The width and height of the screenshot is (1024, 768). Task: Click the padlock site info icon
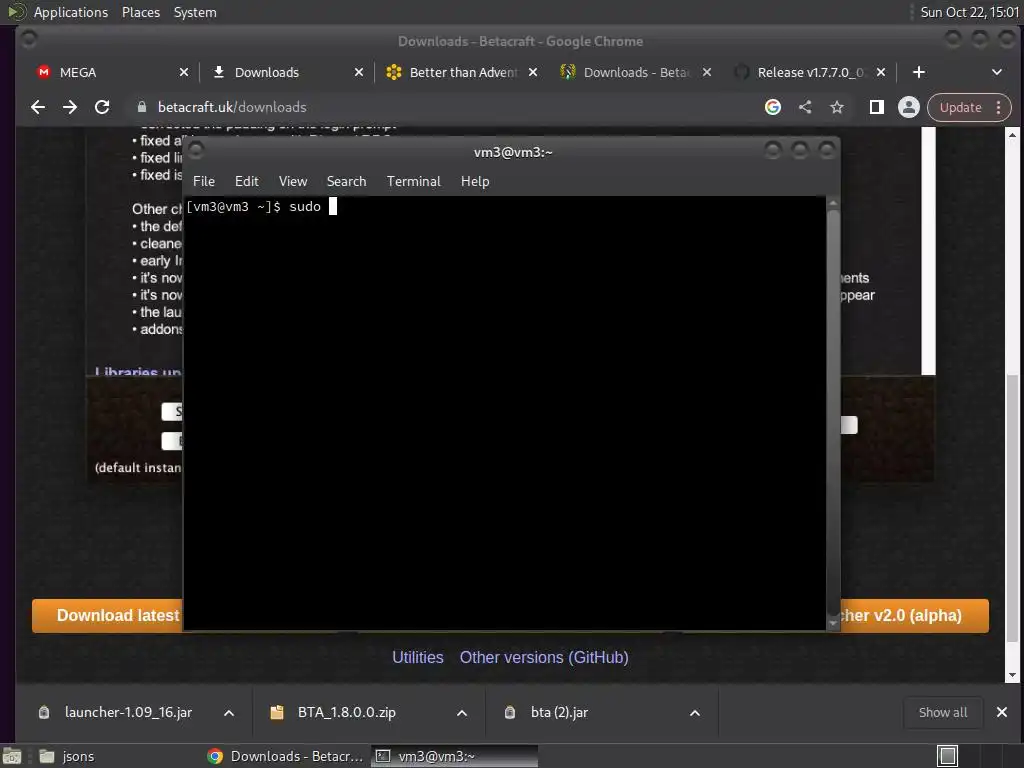coord(141,107)
